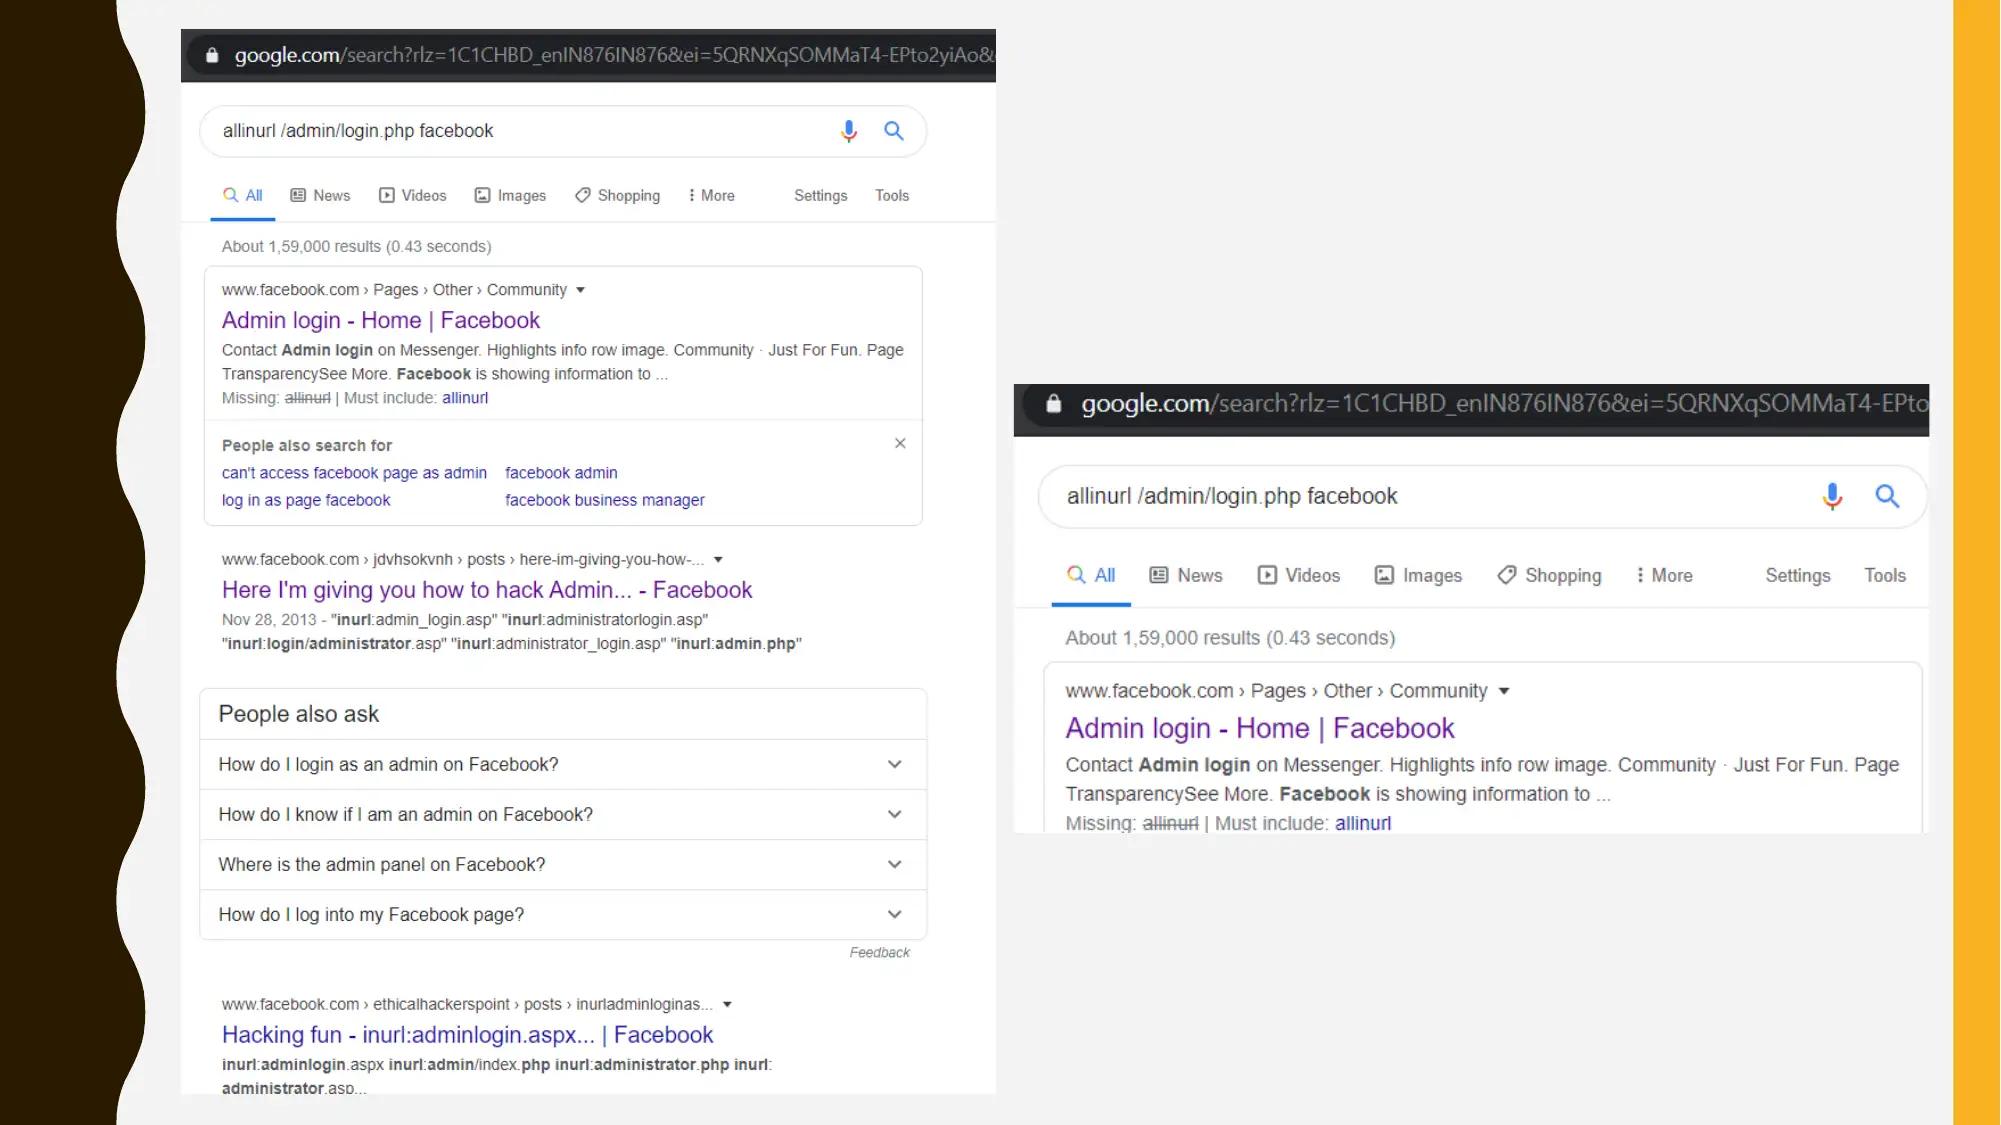
Task: Click 'About 1,59,000 results' text in right screenshot
Action: point(1230,638)
